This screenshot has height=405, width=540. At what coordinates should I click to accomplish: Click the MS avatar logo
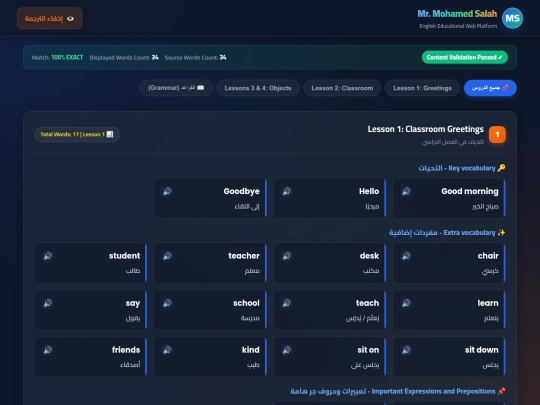click(512, 18)
